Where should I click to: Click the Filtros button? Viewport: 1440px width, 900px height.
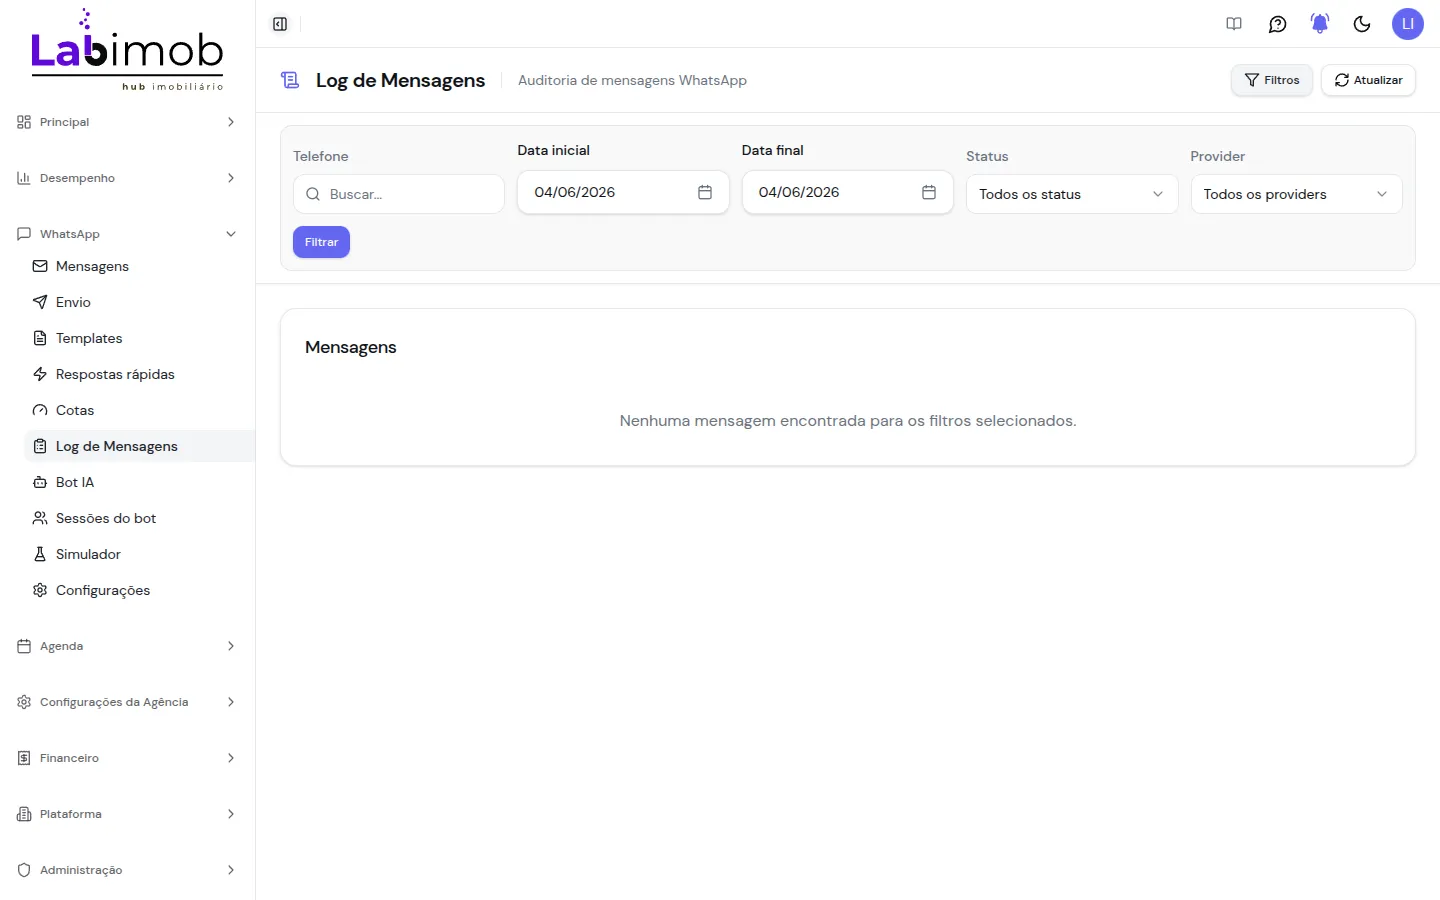1271,80
